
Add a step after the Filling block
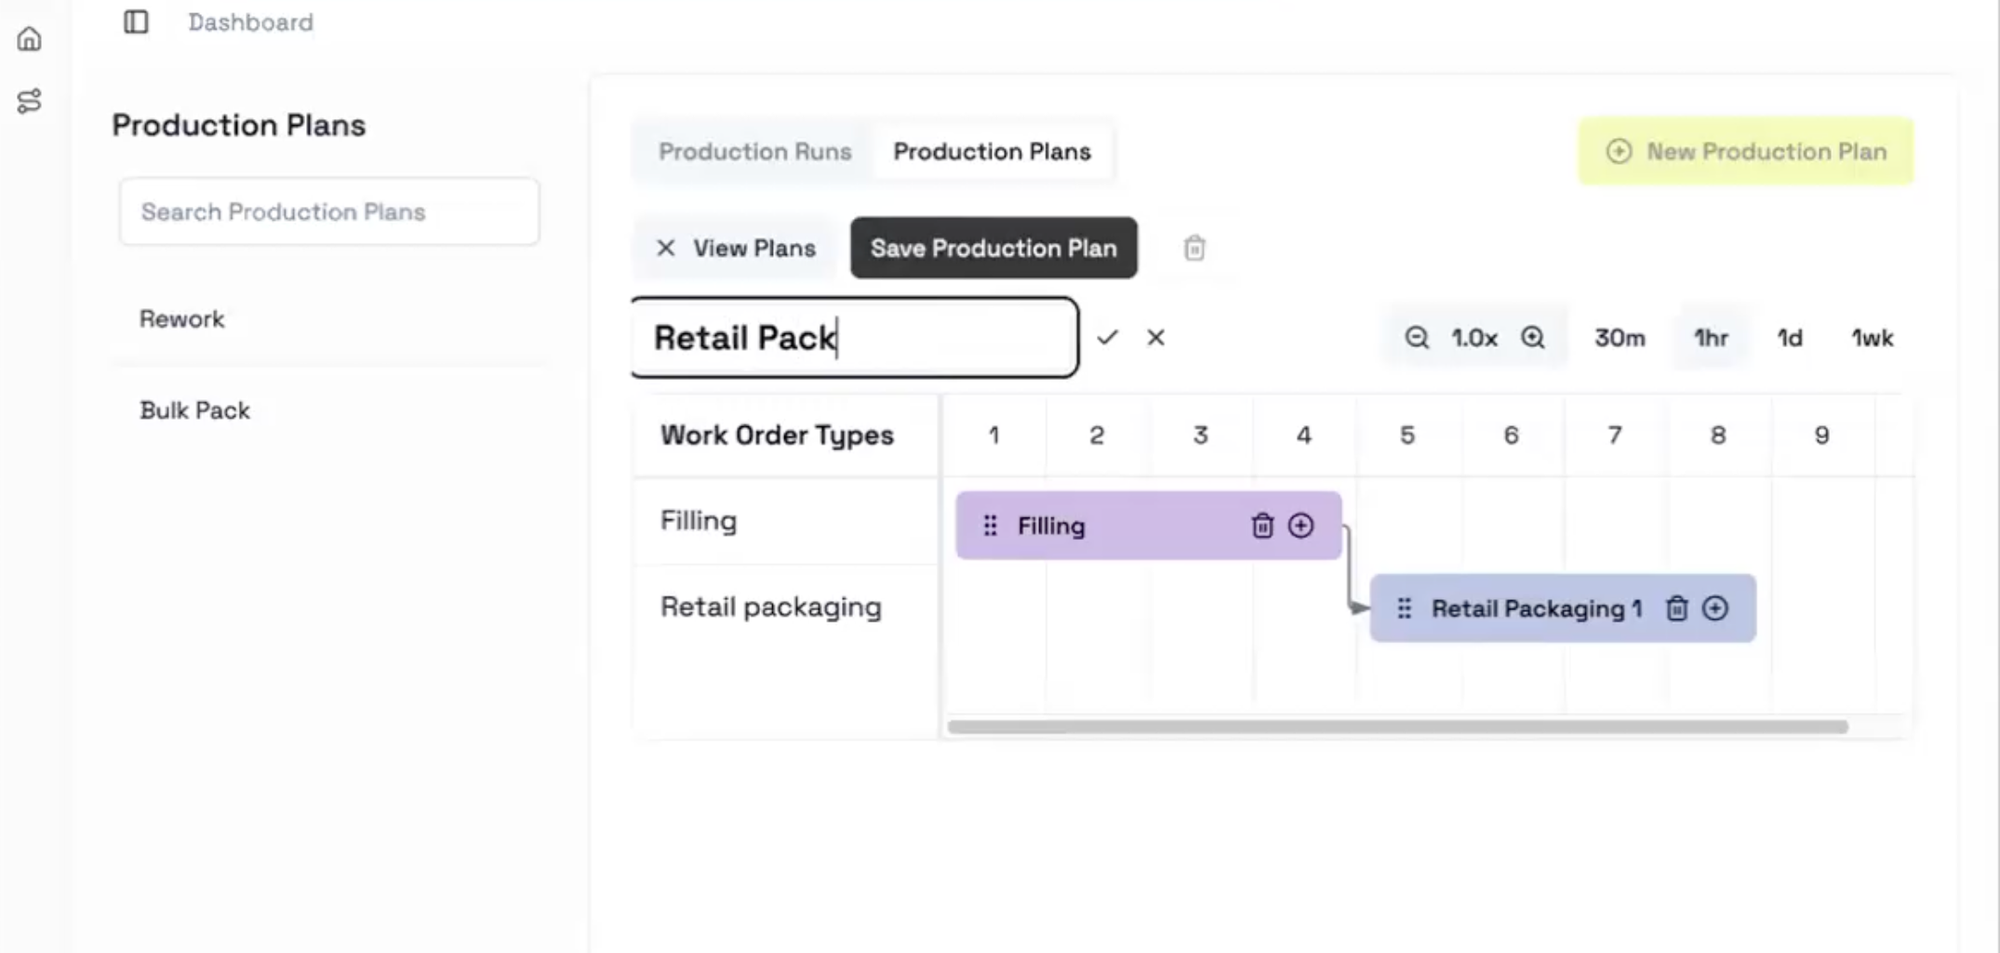click(x=1301, y=526)
